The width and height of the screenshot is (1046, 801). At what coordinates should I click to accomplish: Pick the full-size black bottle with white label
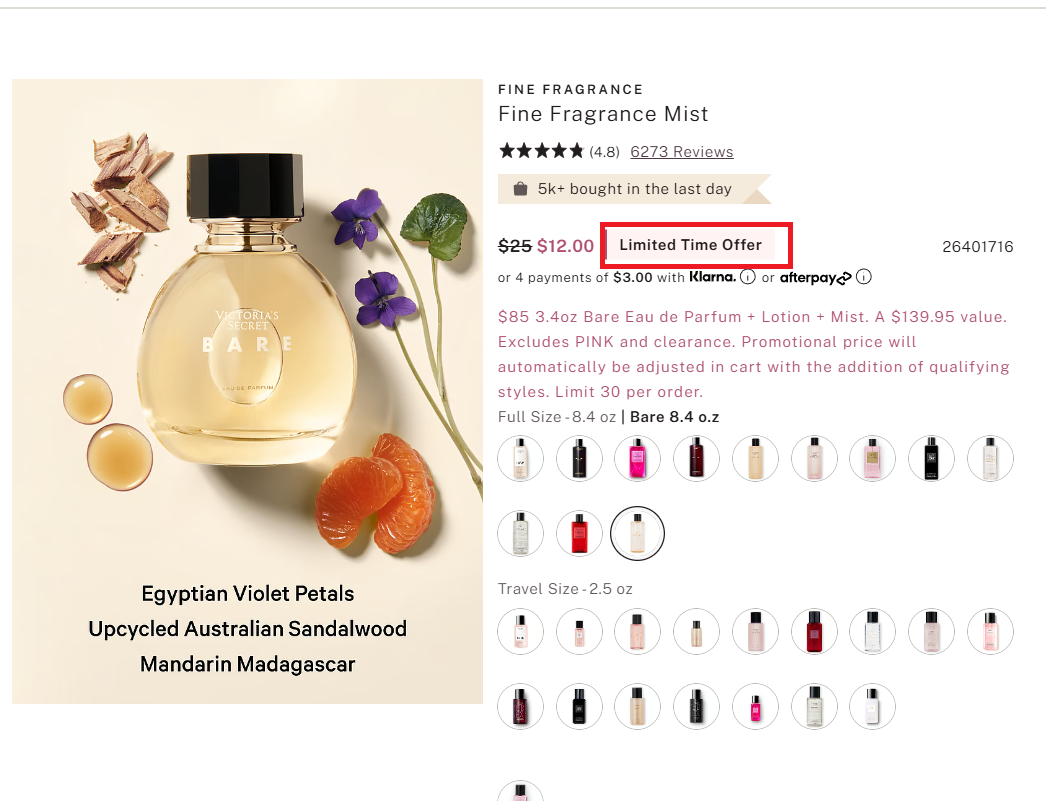coord(931,459)
